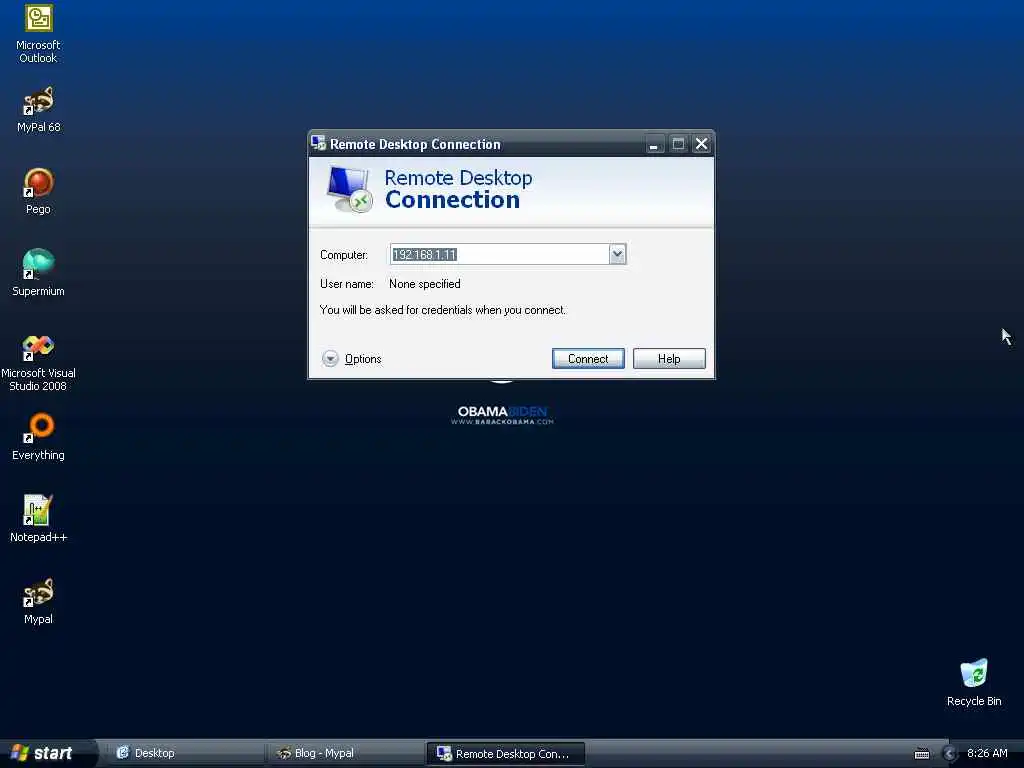
Task: Minimize the Remote Desktop Connection window
Action: 654,144
